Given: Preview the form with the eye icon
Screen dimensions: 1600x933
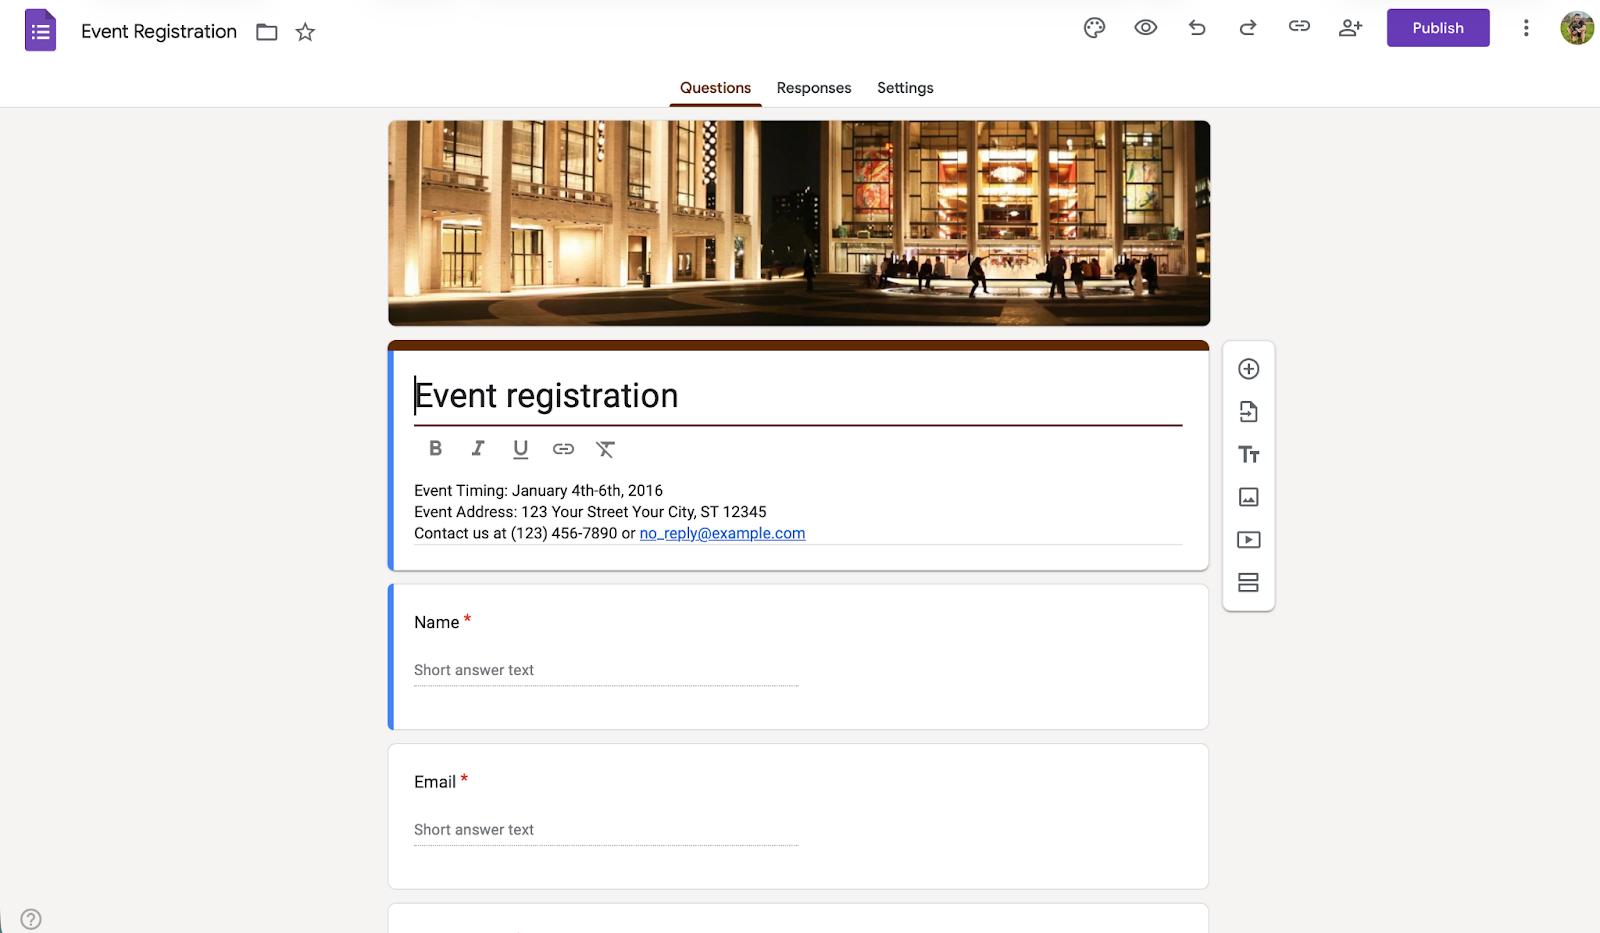Looking at the screenshot, I should pos(1145,28).
